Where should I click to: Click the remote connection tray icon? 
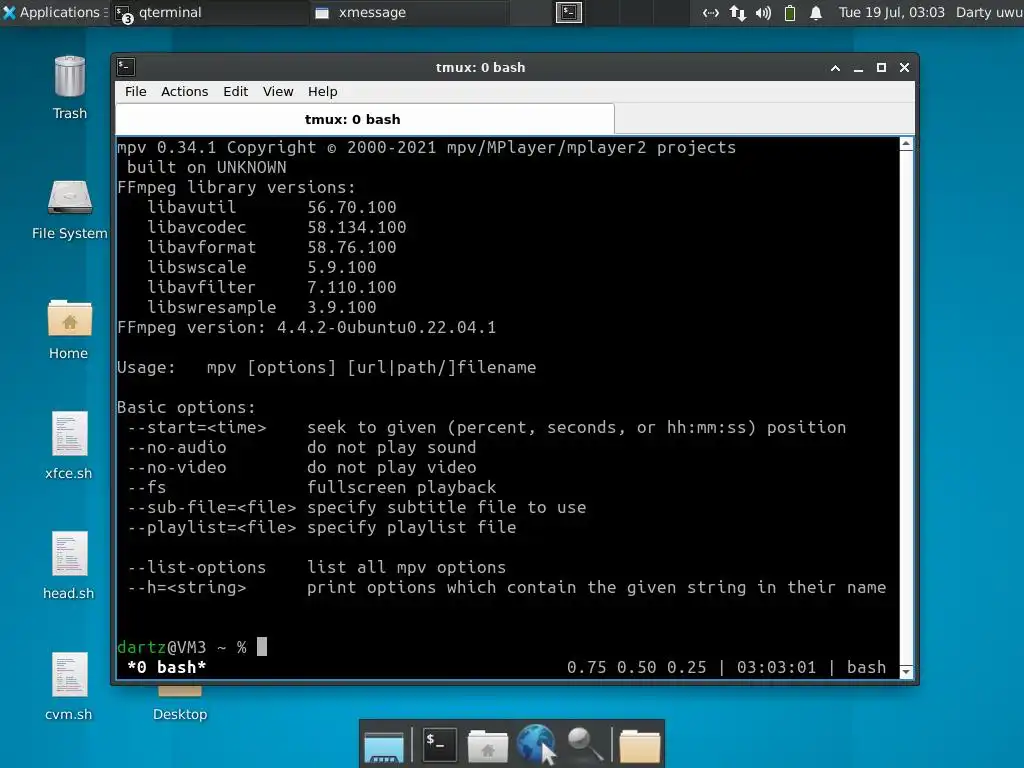711,12
